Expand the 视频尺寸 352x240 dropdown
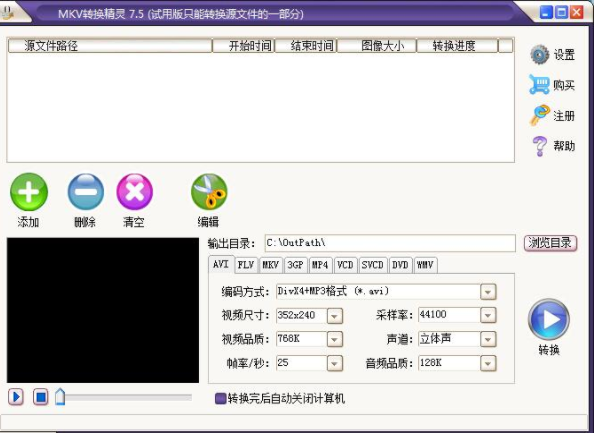The height and width of the screenshot is (436, 596). click(x=334, y=316)
